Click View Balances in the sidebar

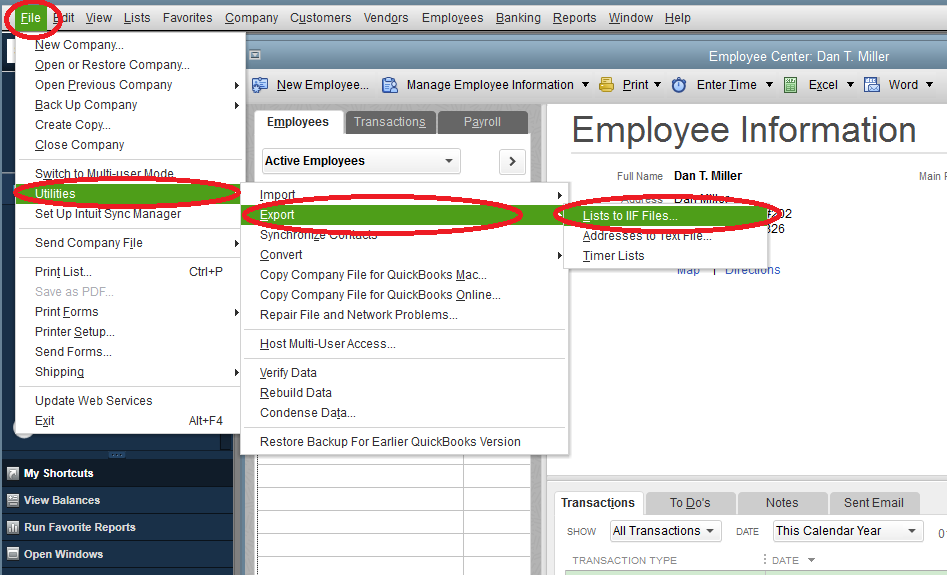coord(61,500)
